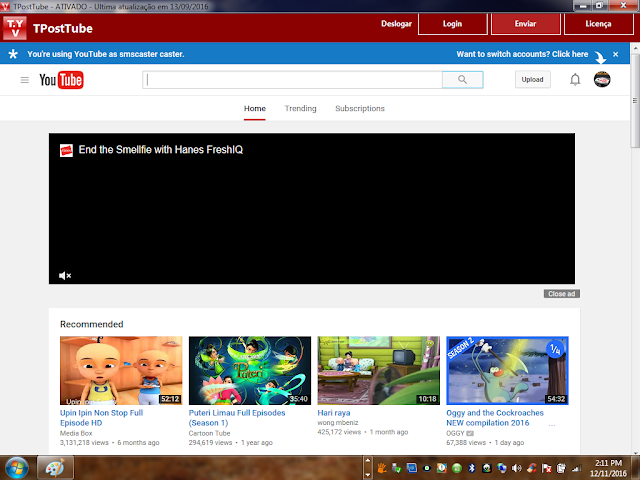The image size is (640, 480).
Task: Dismiss the blue caster banner with X
Action: [616, 54]
